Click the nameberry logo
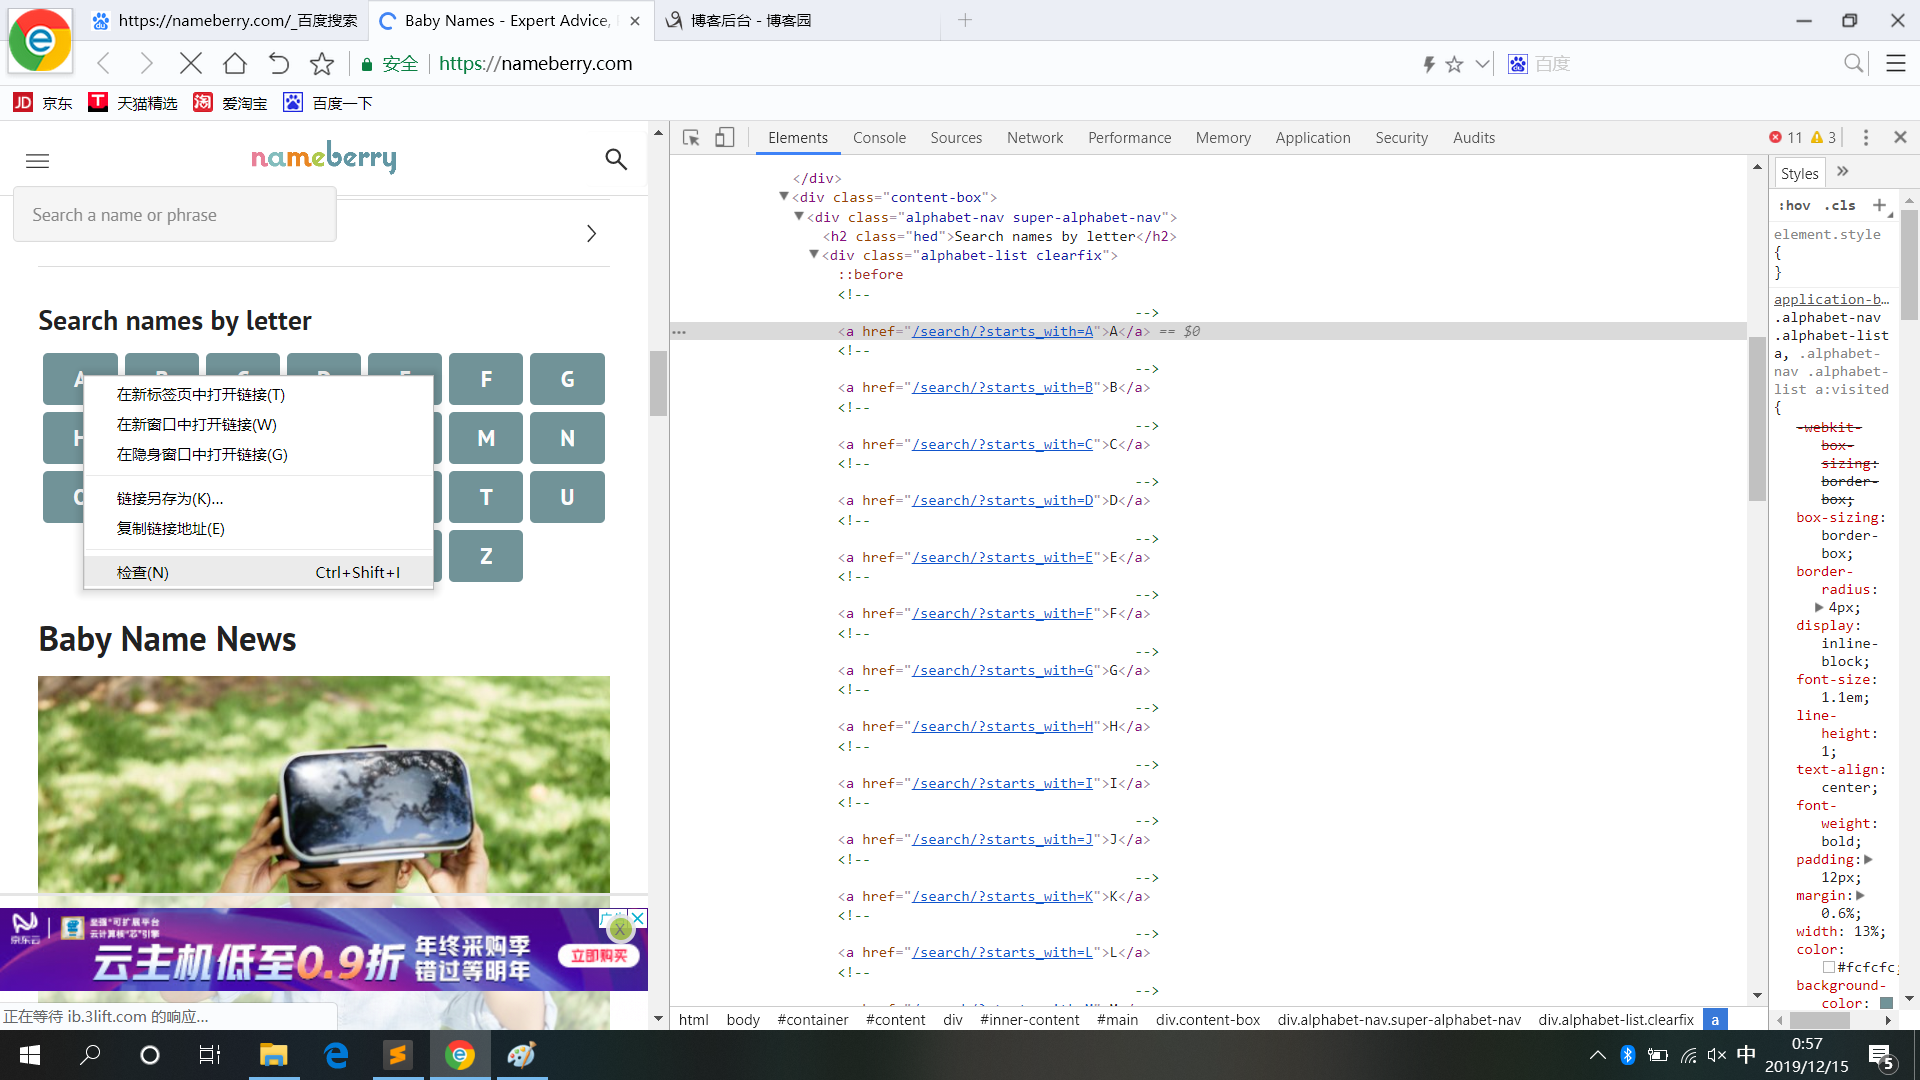Image resolution: width=1920 pixels, height=1080 pixels. [323, 157]
